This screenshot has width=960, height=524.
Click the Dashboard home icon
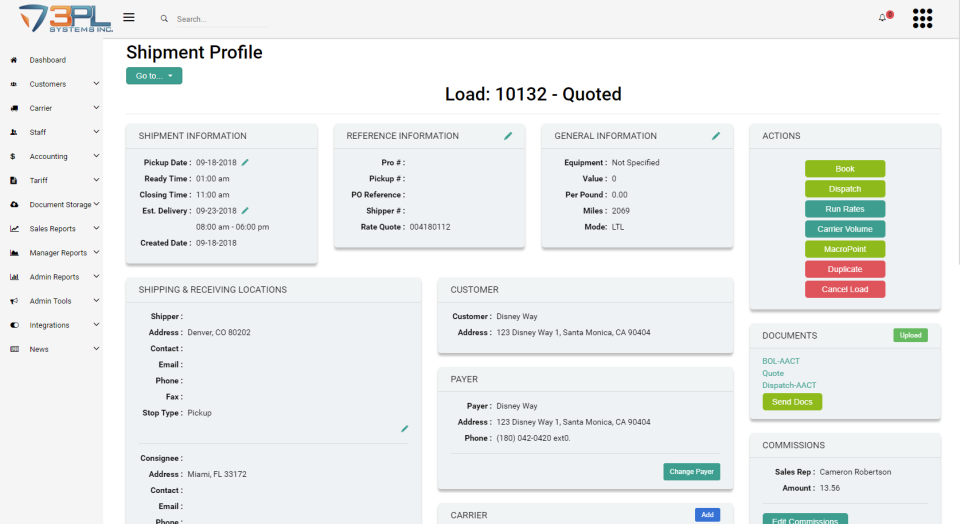pyautogui.click(x=13, y=60)
